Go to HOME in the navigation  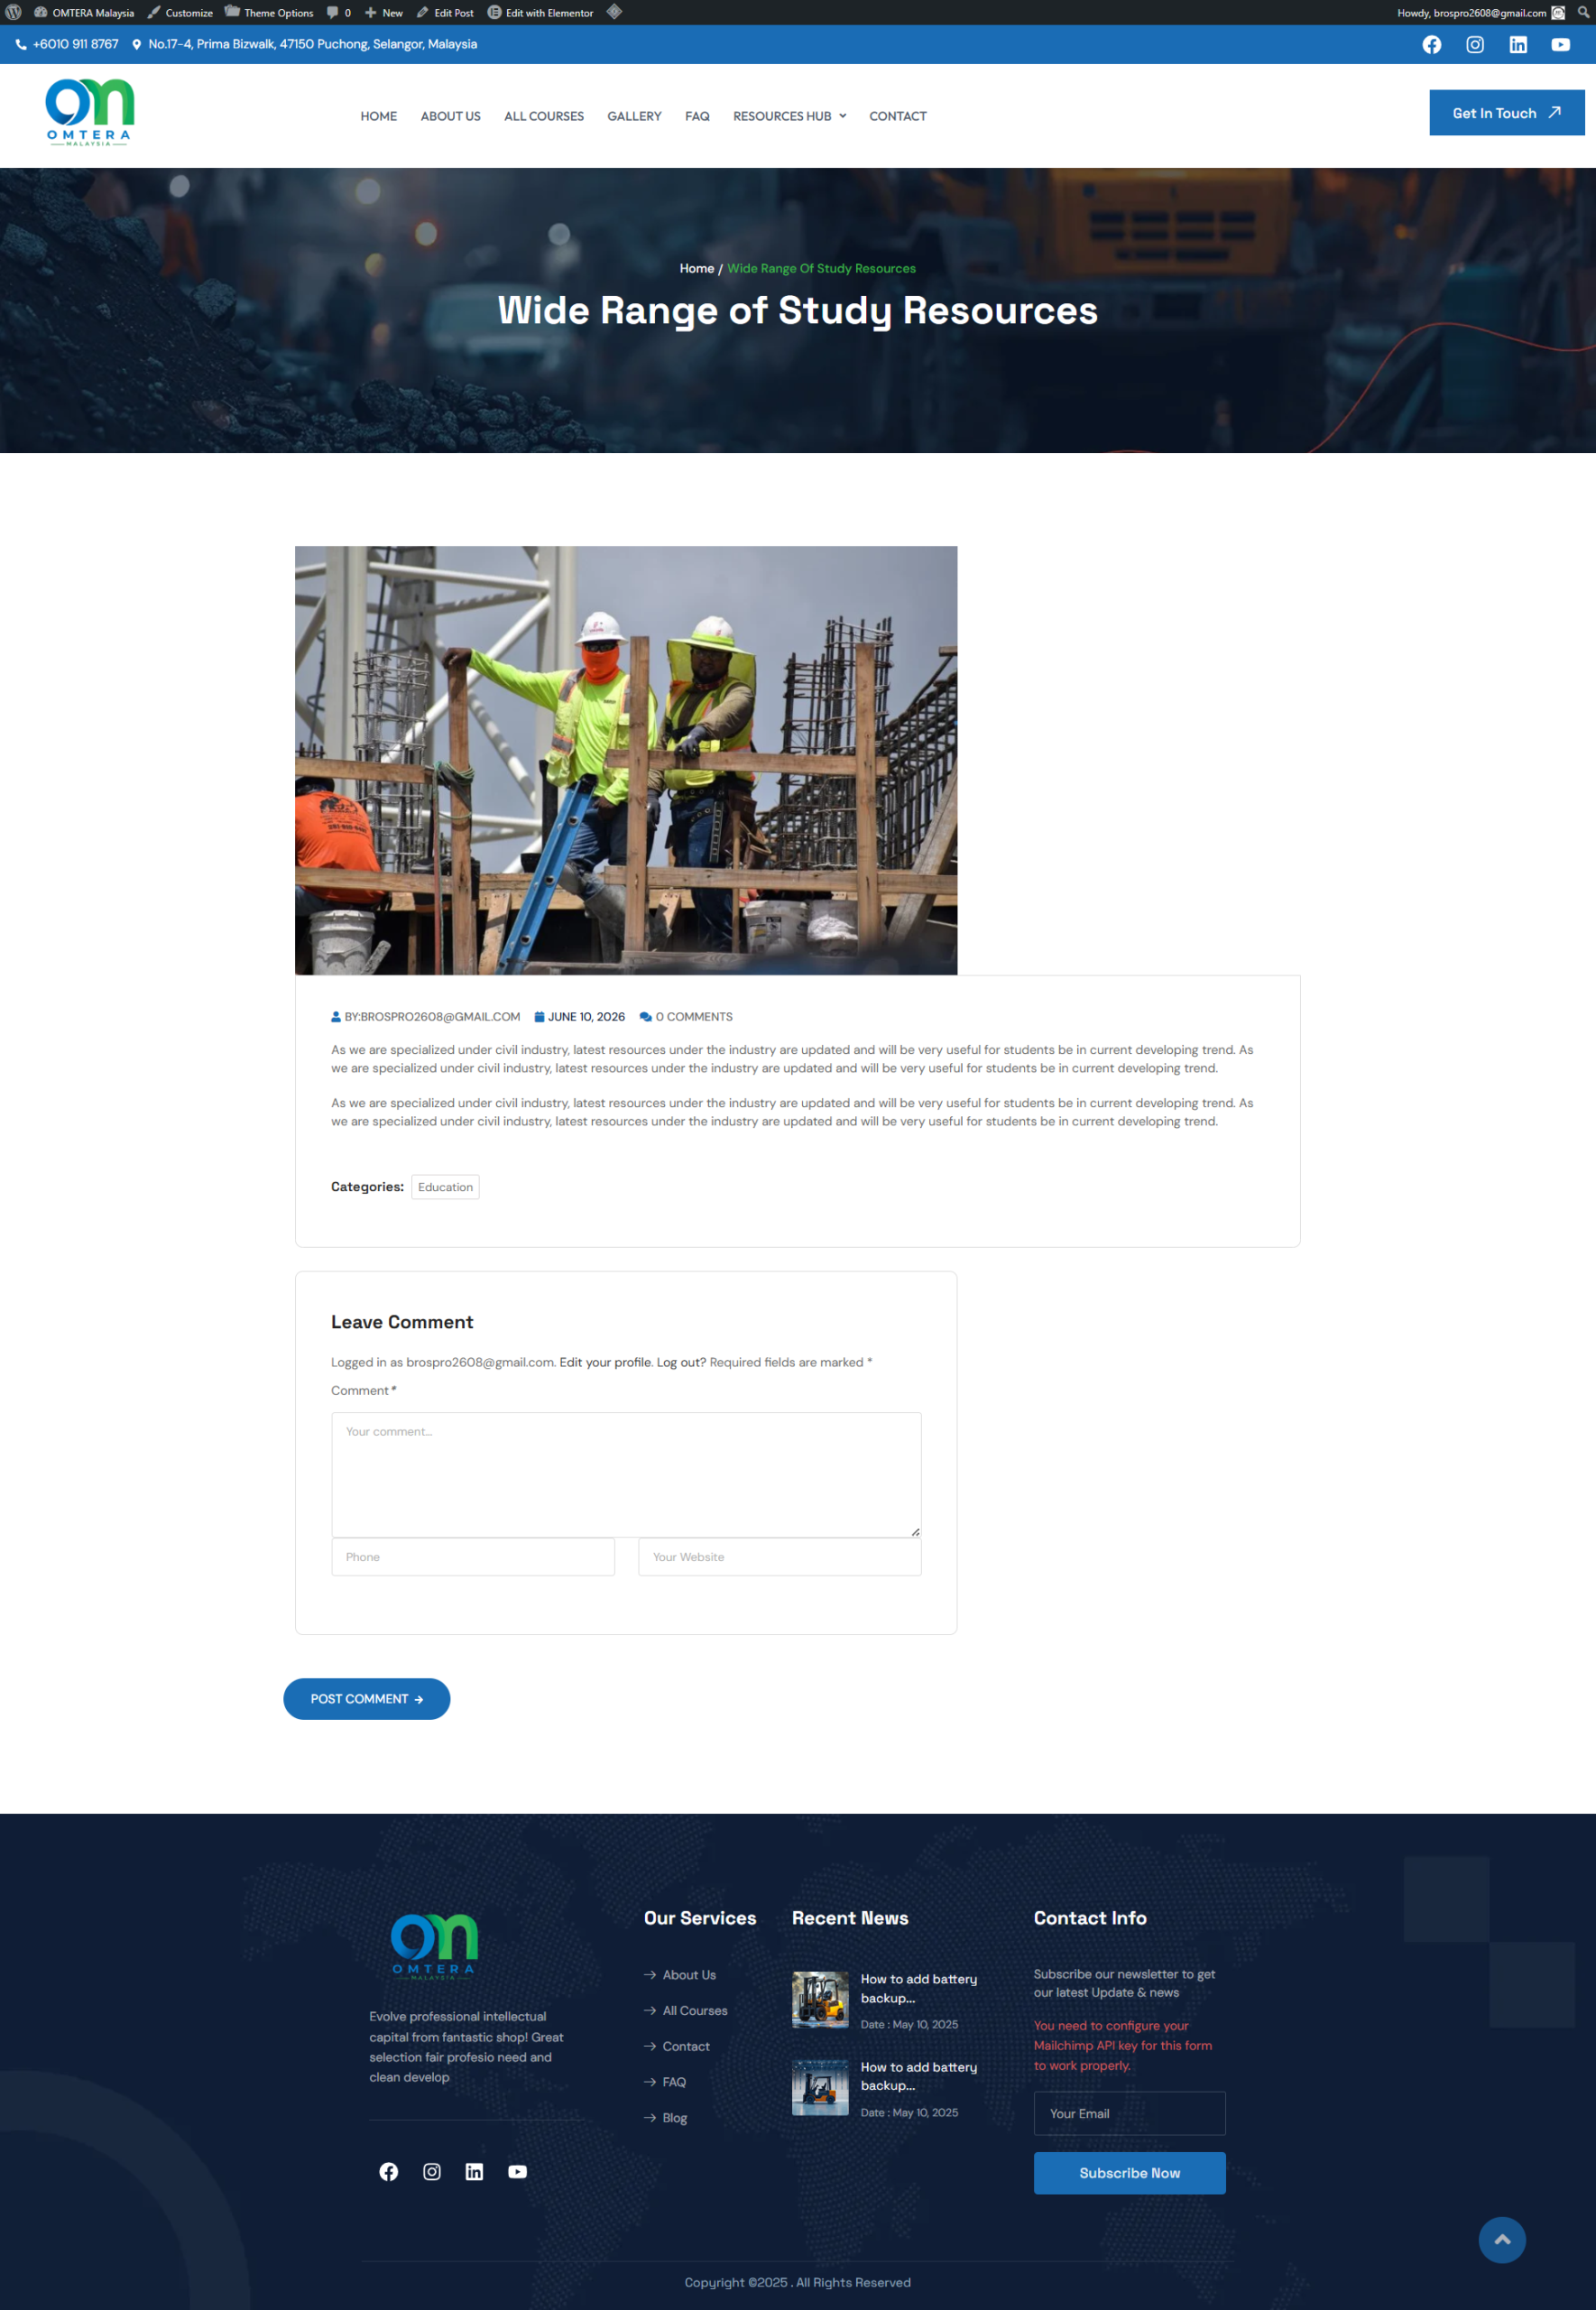(x=379, y=116)
